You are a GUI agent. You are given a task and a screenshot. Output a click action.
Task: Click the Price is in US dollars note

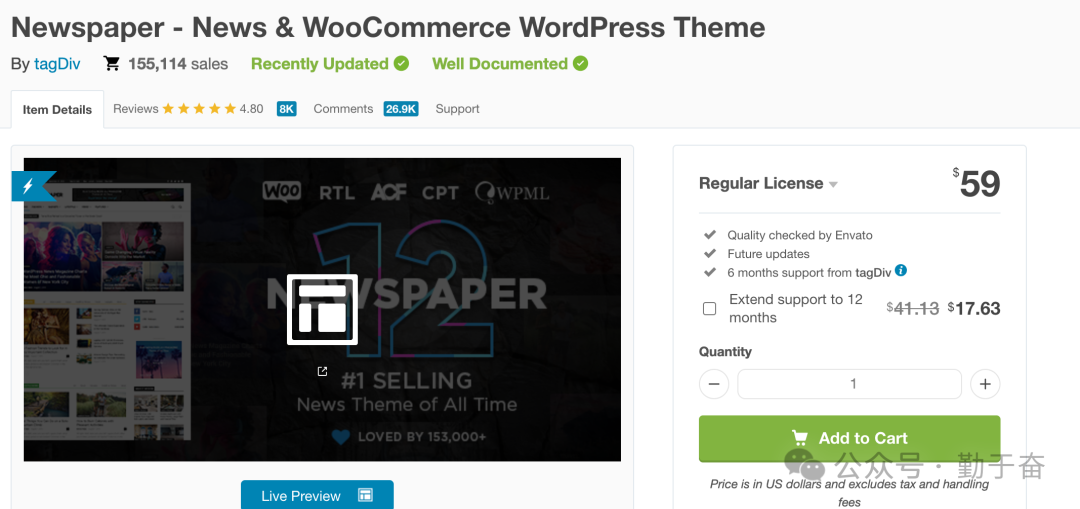849,493
